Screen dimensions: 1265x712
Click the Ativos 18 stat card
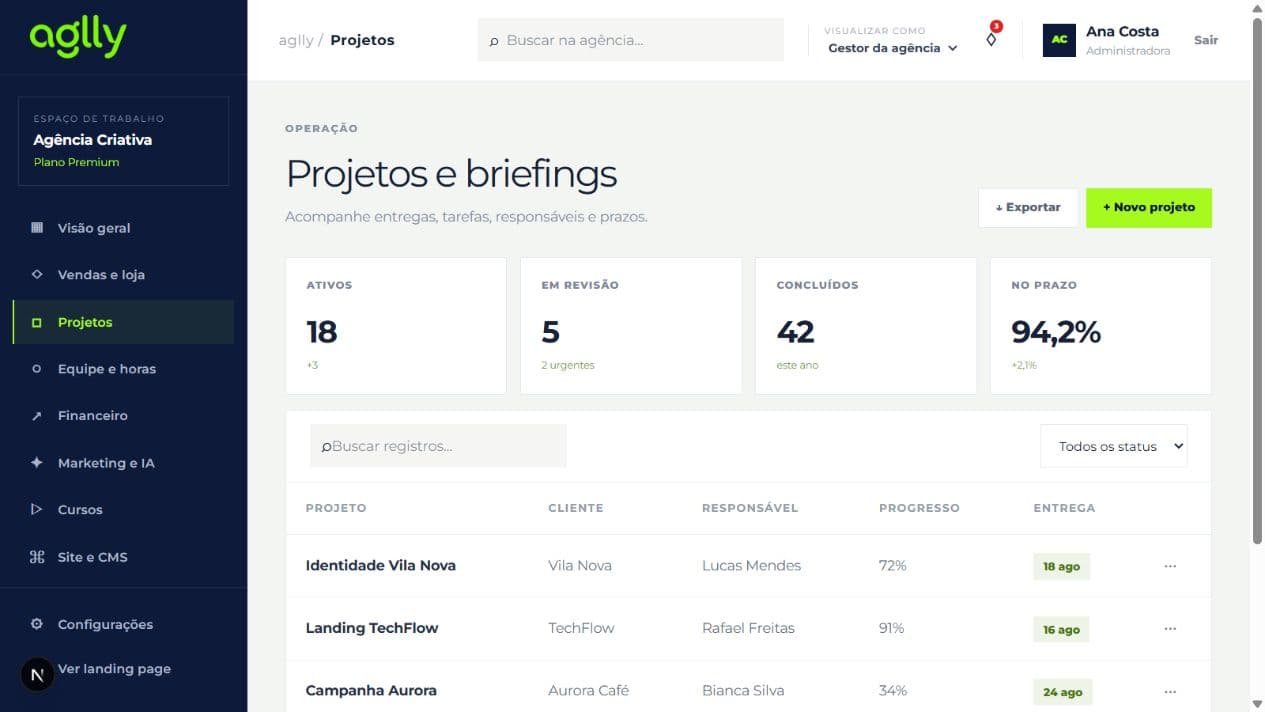click(x=396, y=326)
